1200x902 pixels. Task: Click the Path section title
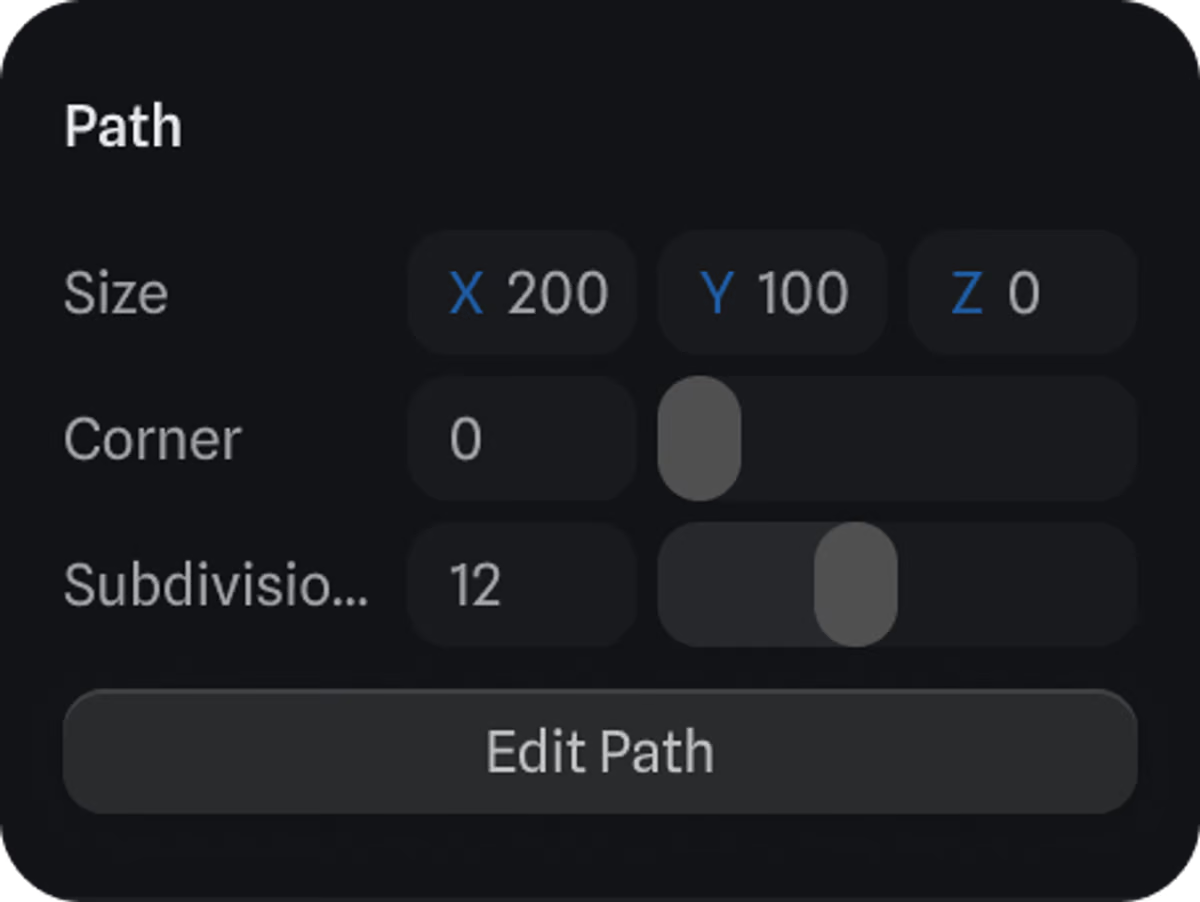[x=123, y=127]
